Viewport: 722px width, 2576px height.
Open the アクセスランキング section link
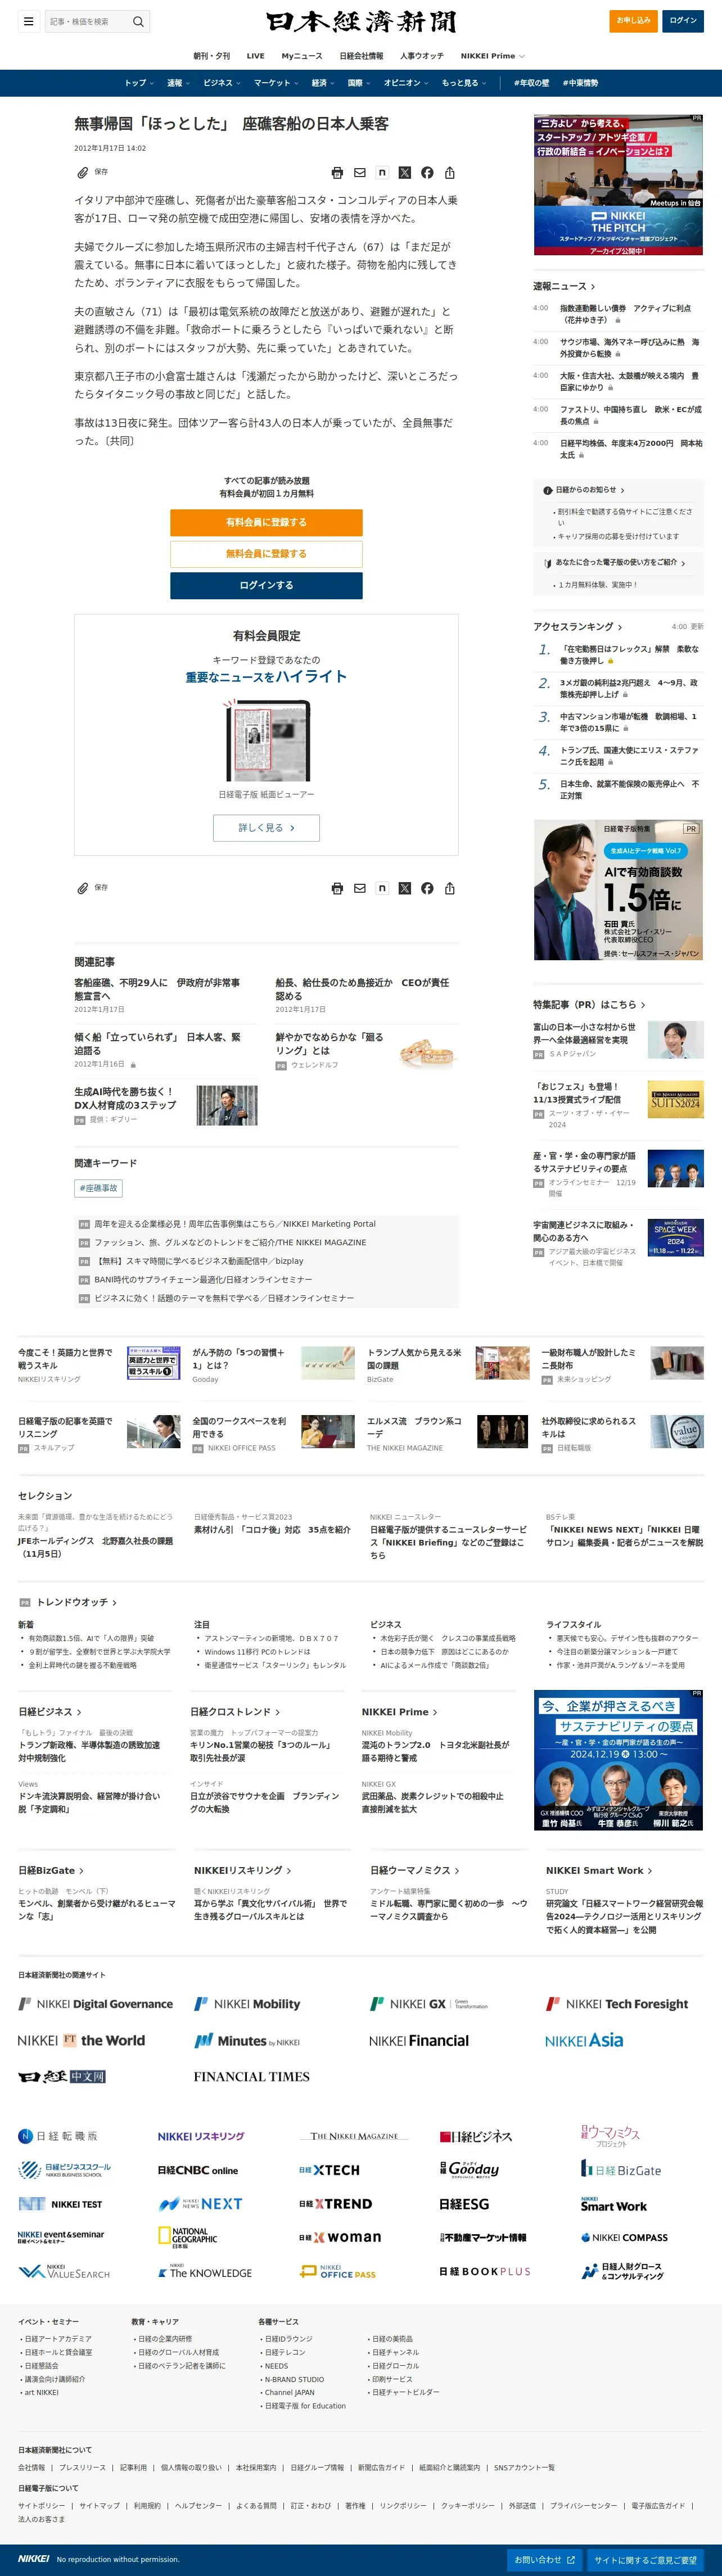(x=577, y=626)
